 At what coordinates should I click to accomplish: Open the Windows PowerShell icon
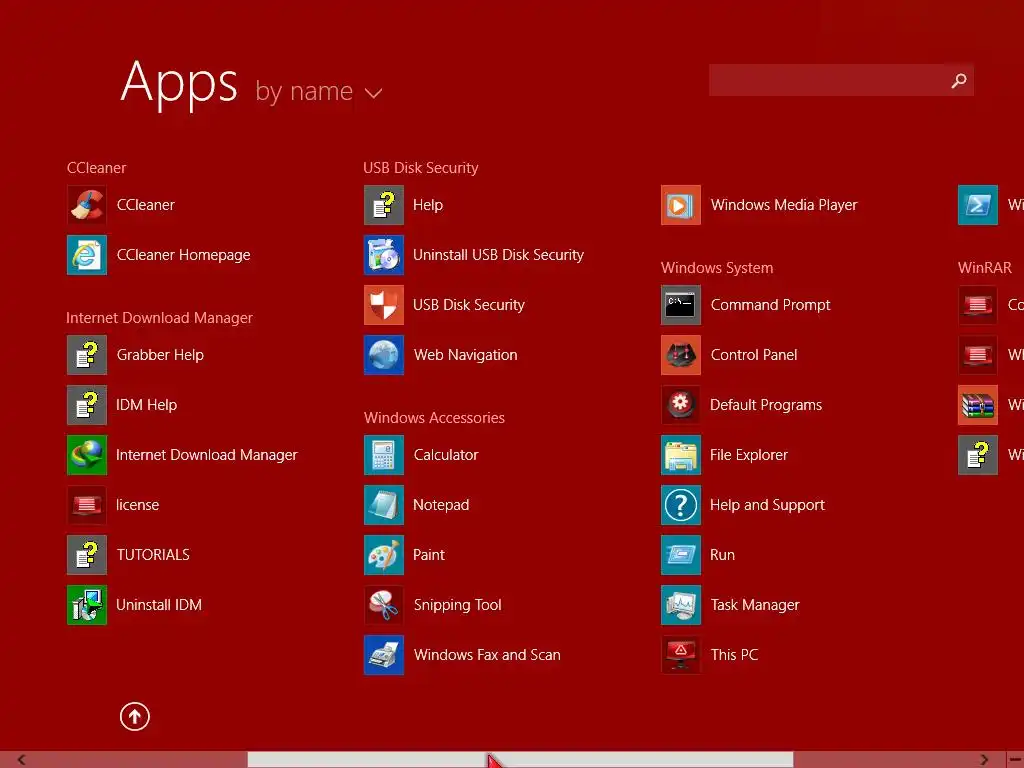978,205
